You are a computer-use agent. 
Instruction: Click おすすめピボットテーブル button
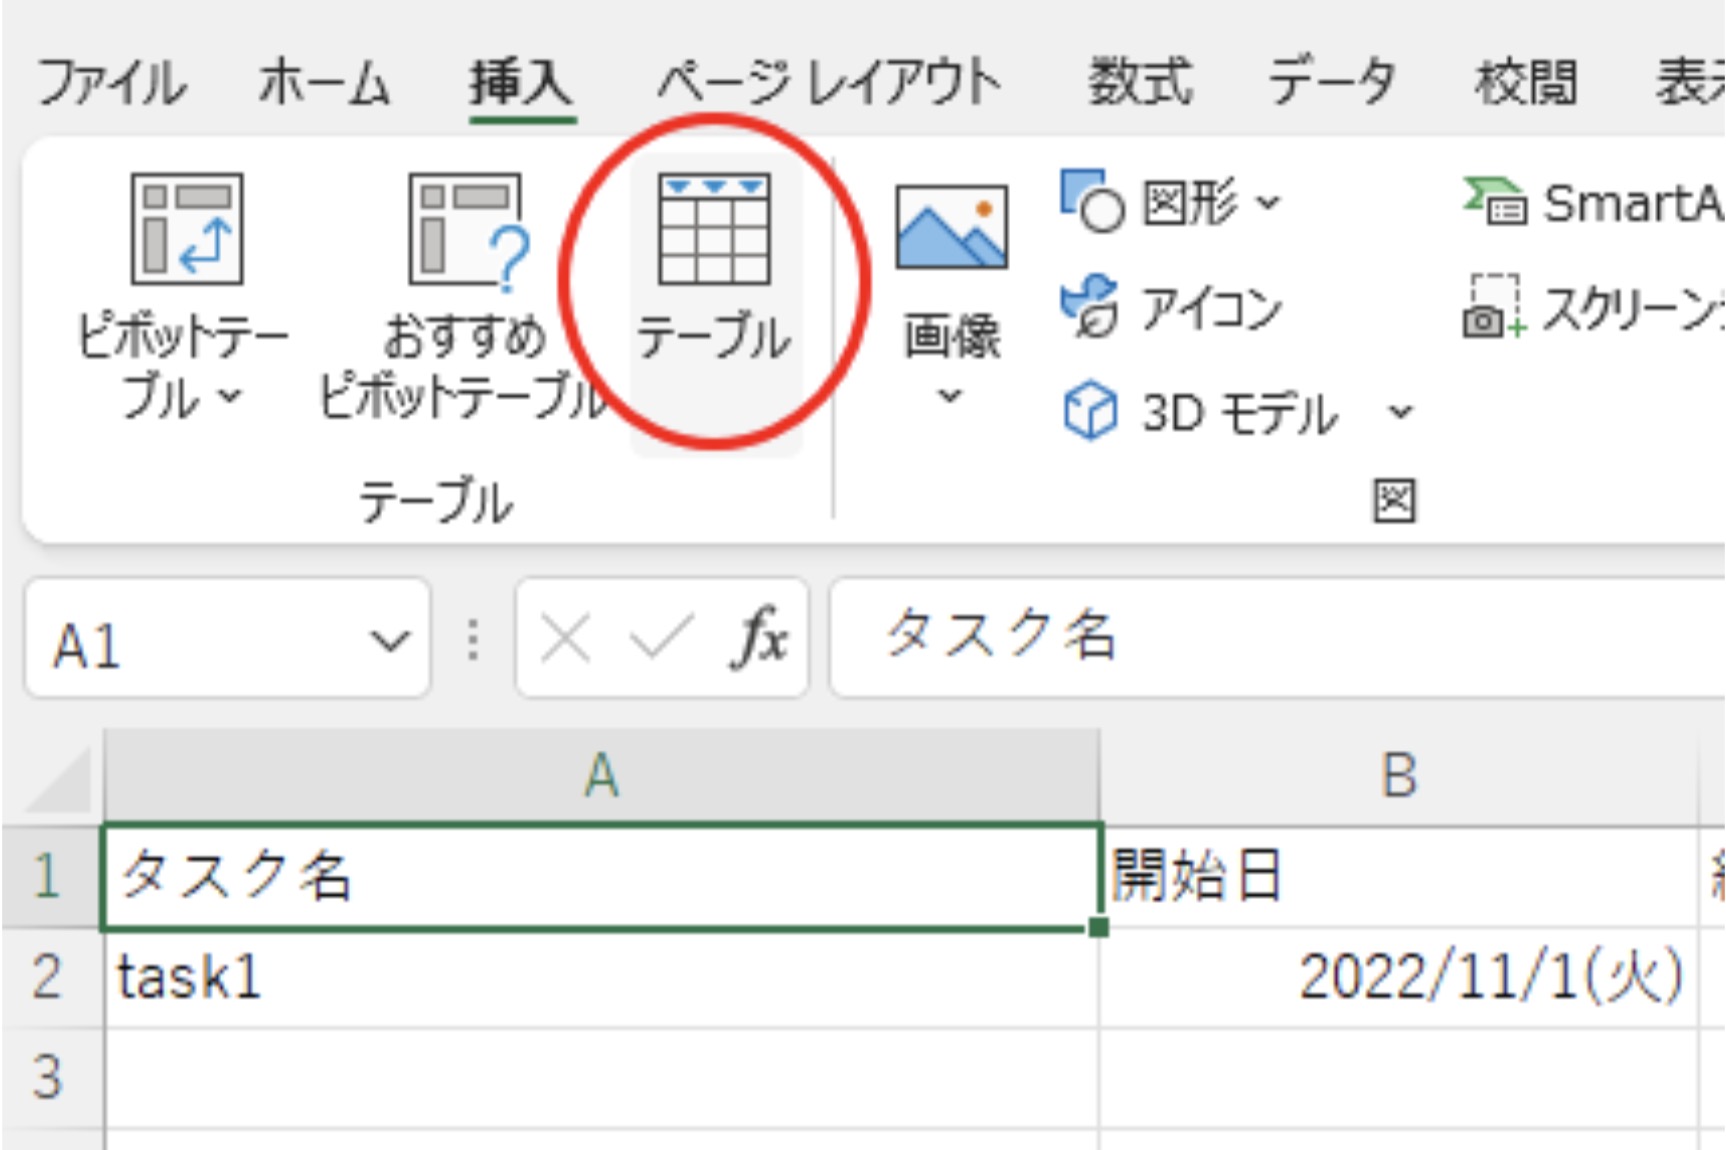coord(464,298)
